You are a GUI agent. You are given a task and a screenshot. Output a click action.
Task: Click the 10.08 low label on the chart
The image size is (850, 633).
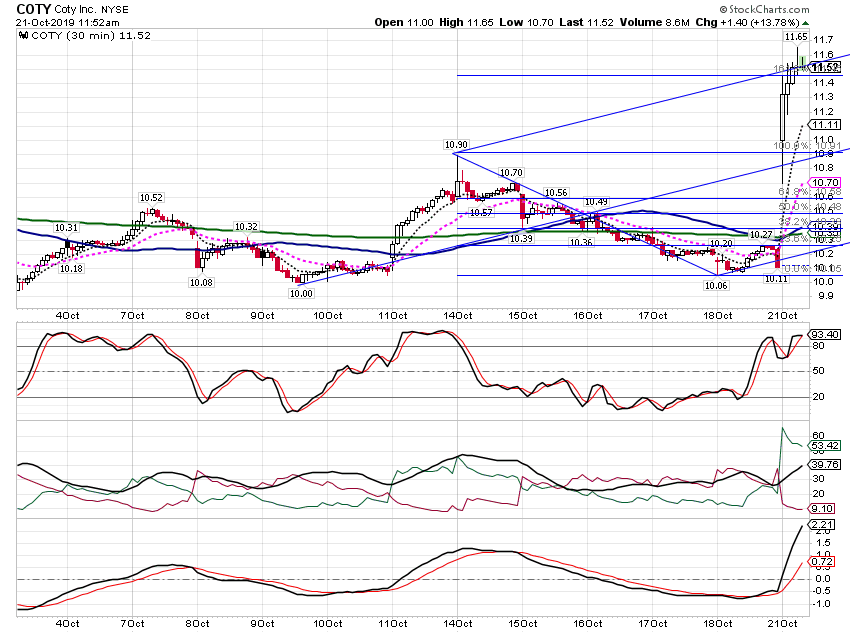[201, 282]
